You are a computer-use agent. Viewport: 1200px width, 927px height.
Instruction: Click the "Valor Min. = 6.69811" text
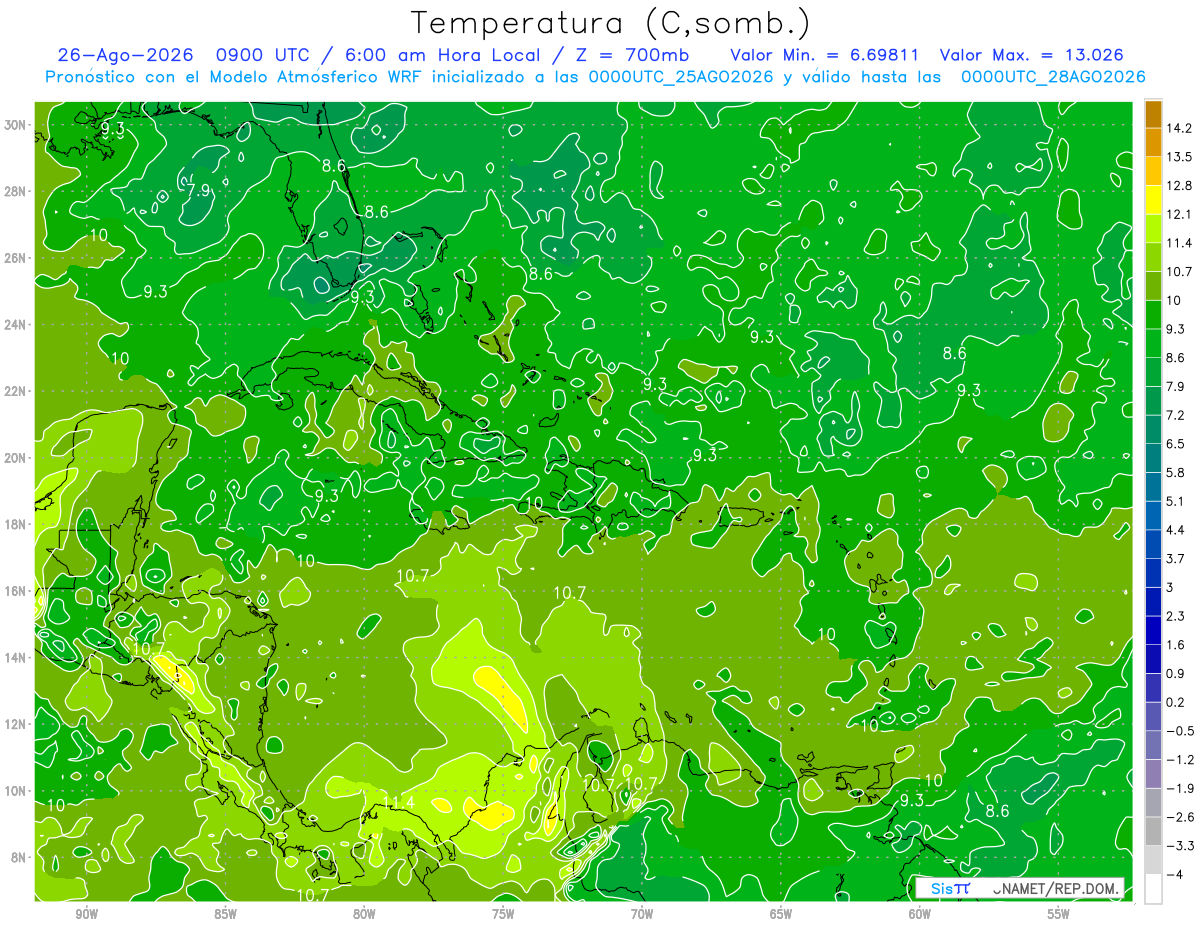(x=824, y=55)
